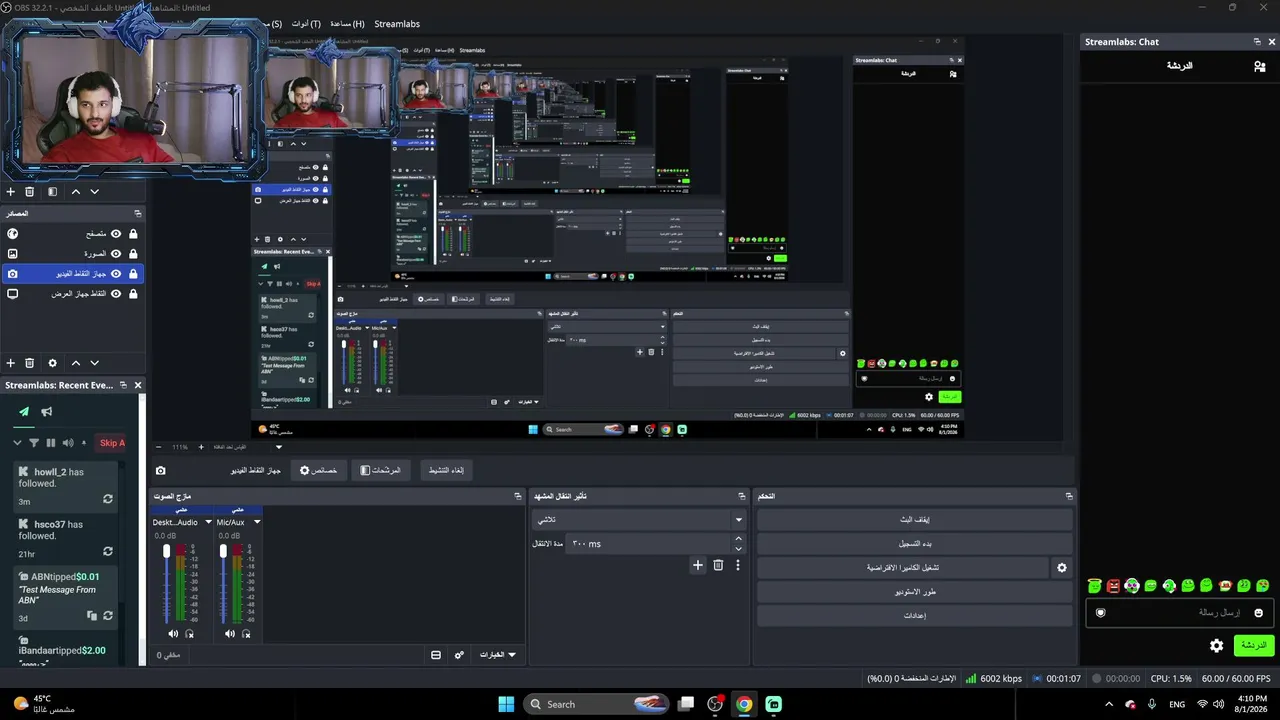The image size is (1280, 720).
Task: Open the Desktop Audio channel menu arrow
Action: coord(208,522)
